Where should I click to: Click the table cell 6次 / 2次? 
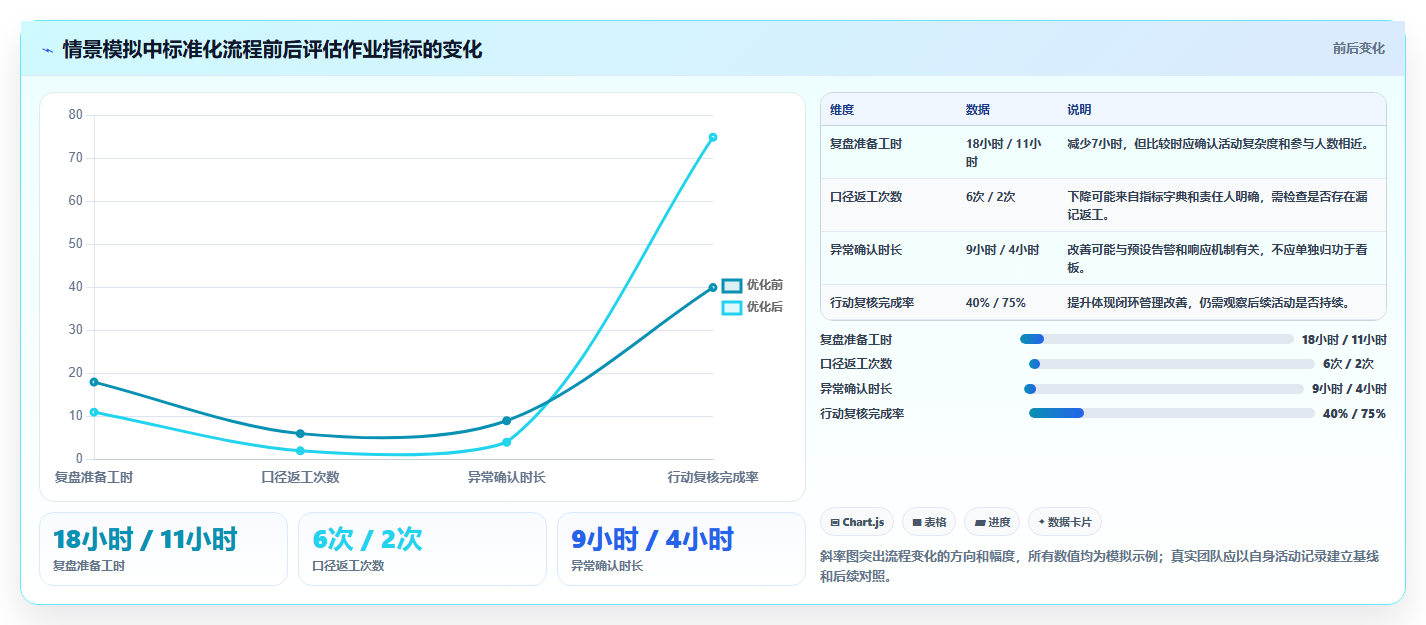click(x=990, y=197)
